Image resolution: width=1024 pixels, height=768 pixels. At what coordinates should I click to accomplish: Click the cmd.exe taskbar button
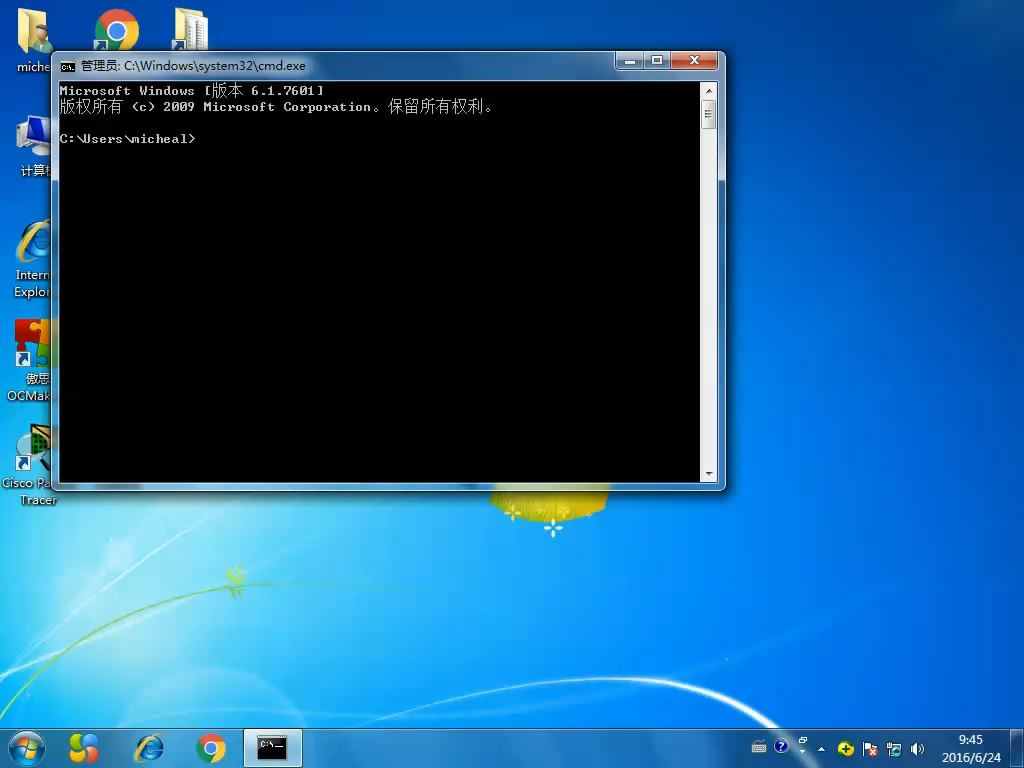pos(272,748)
